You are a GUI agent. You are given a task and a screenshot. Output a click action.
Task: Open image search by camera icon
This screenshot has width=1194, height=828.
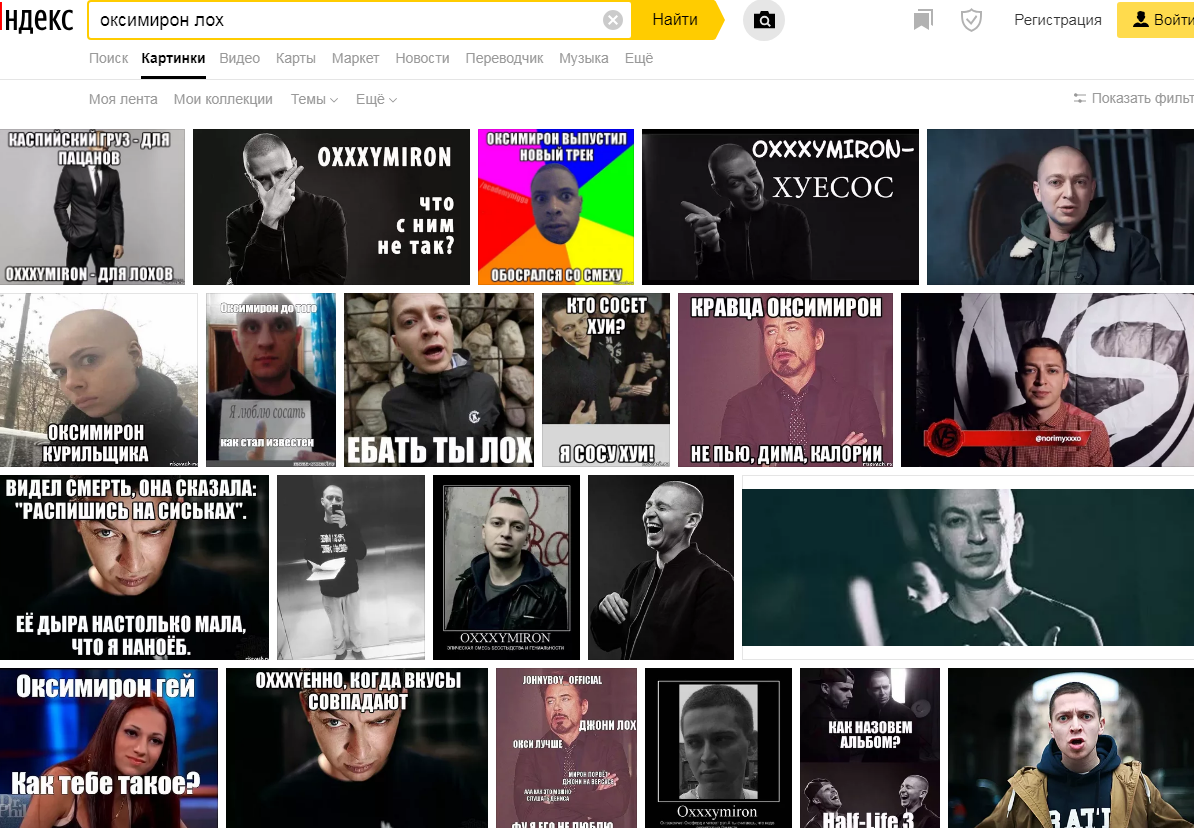pyautogui.click(x=764, y=20)
